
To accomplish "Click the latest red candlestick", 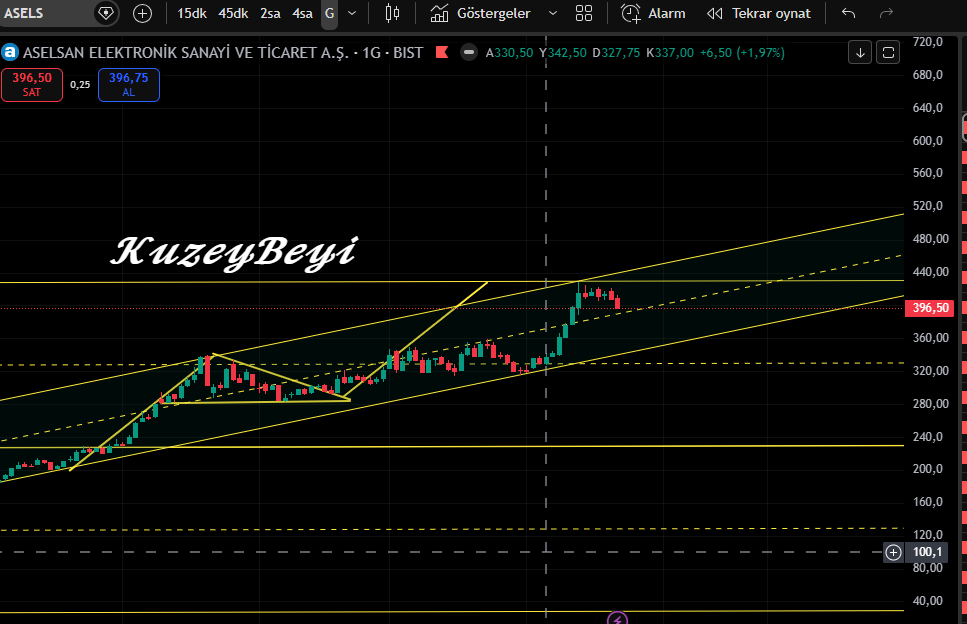I will pos(617,302).
